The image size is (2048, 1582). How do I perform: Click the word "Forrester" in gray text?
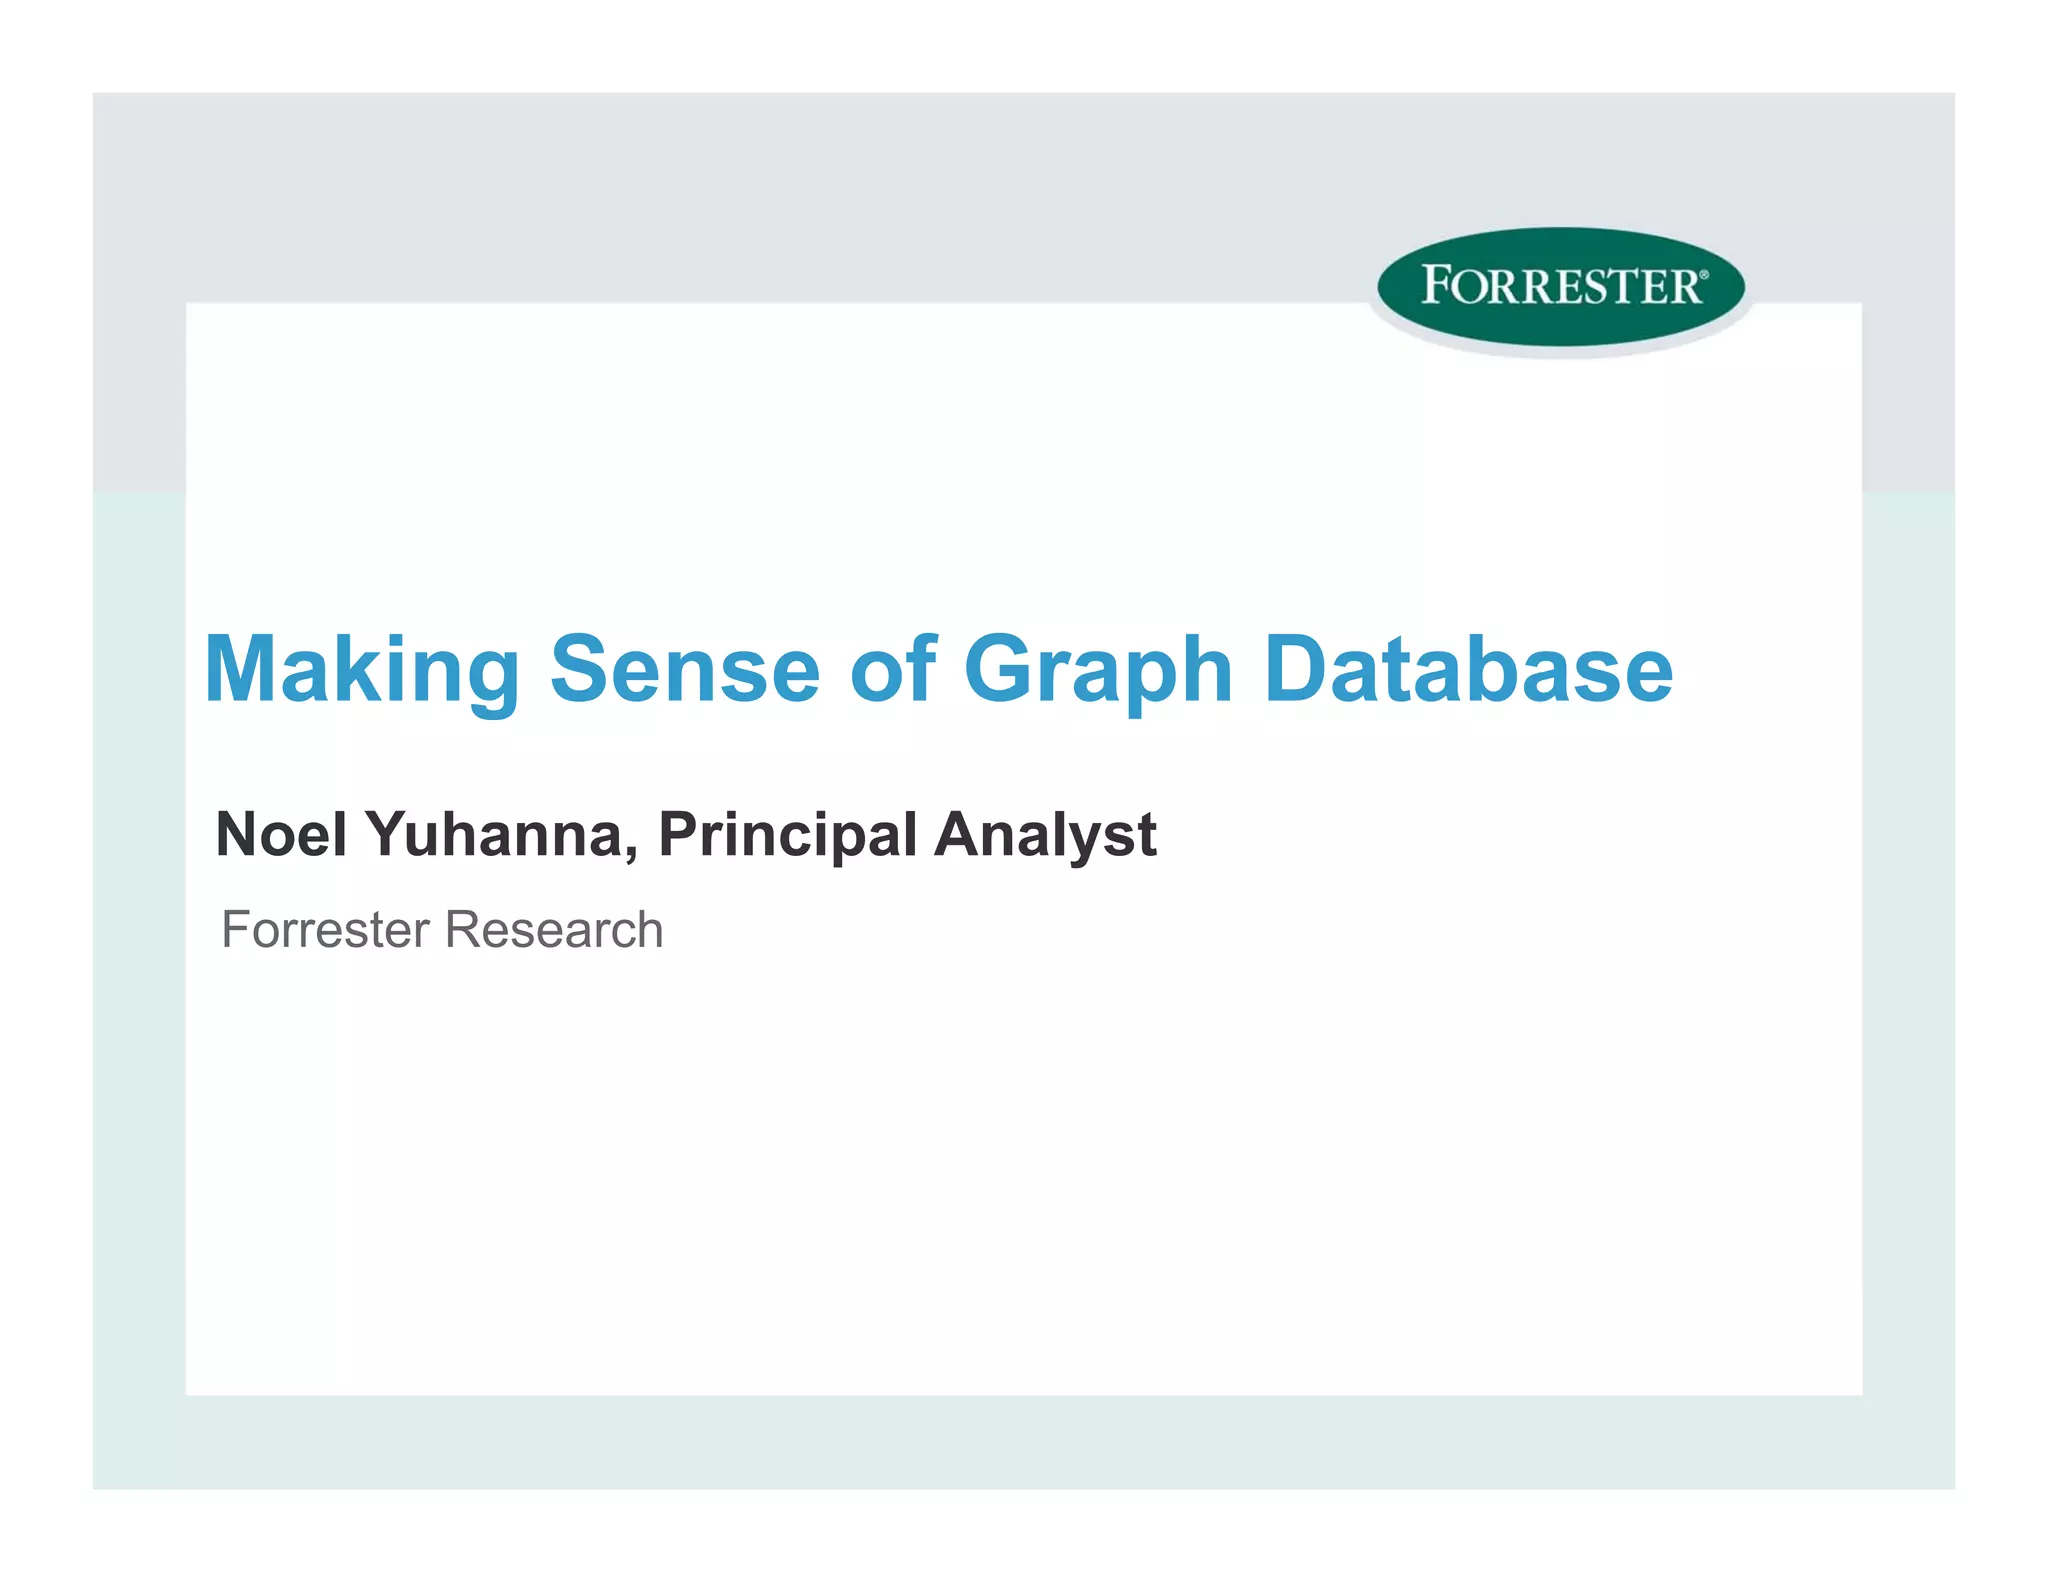pyautogui.click(x=325, y=929)
